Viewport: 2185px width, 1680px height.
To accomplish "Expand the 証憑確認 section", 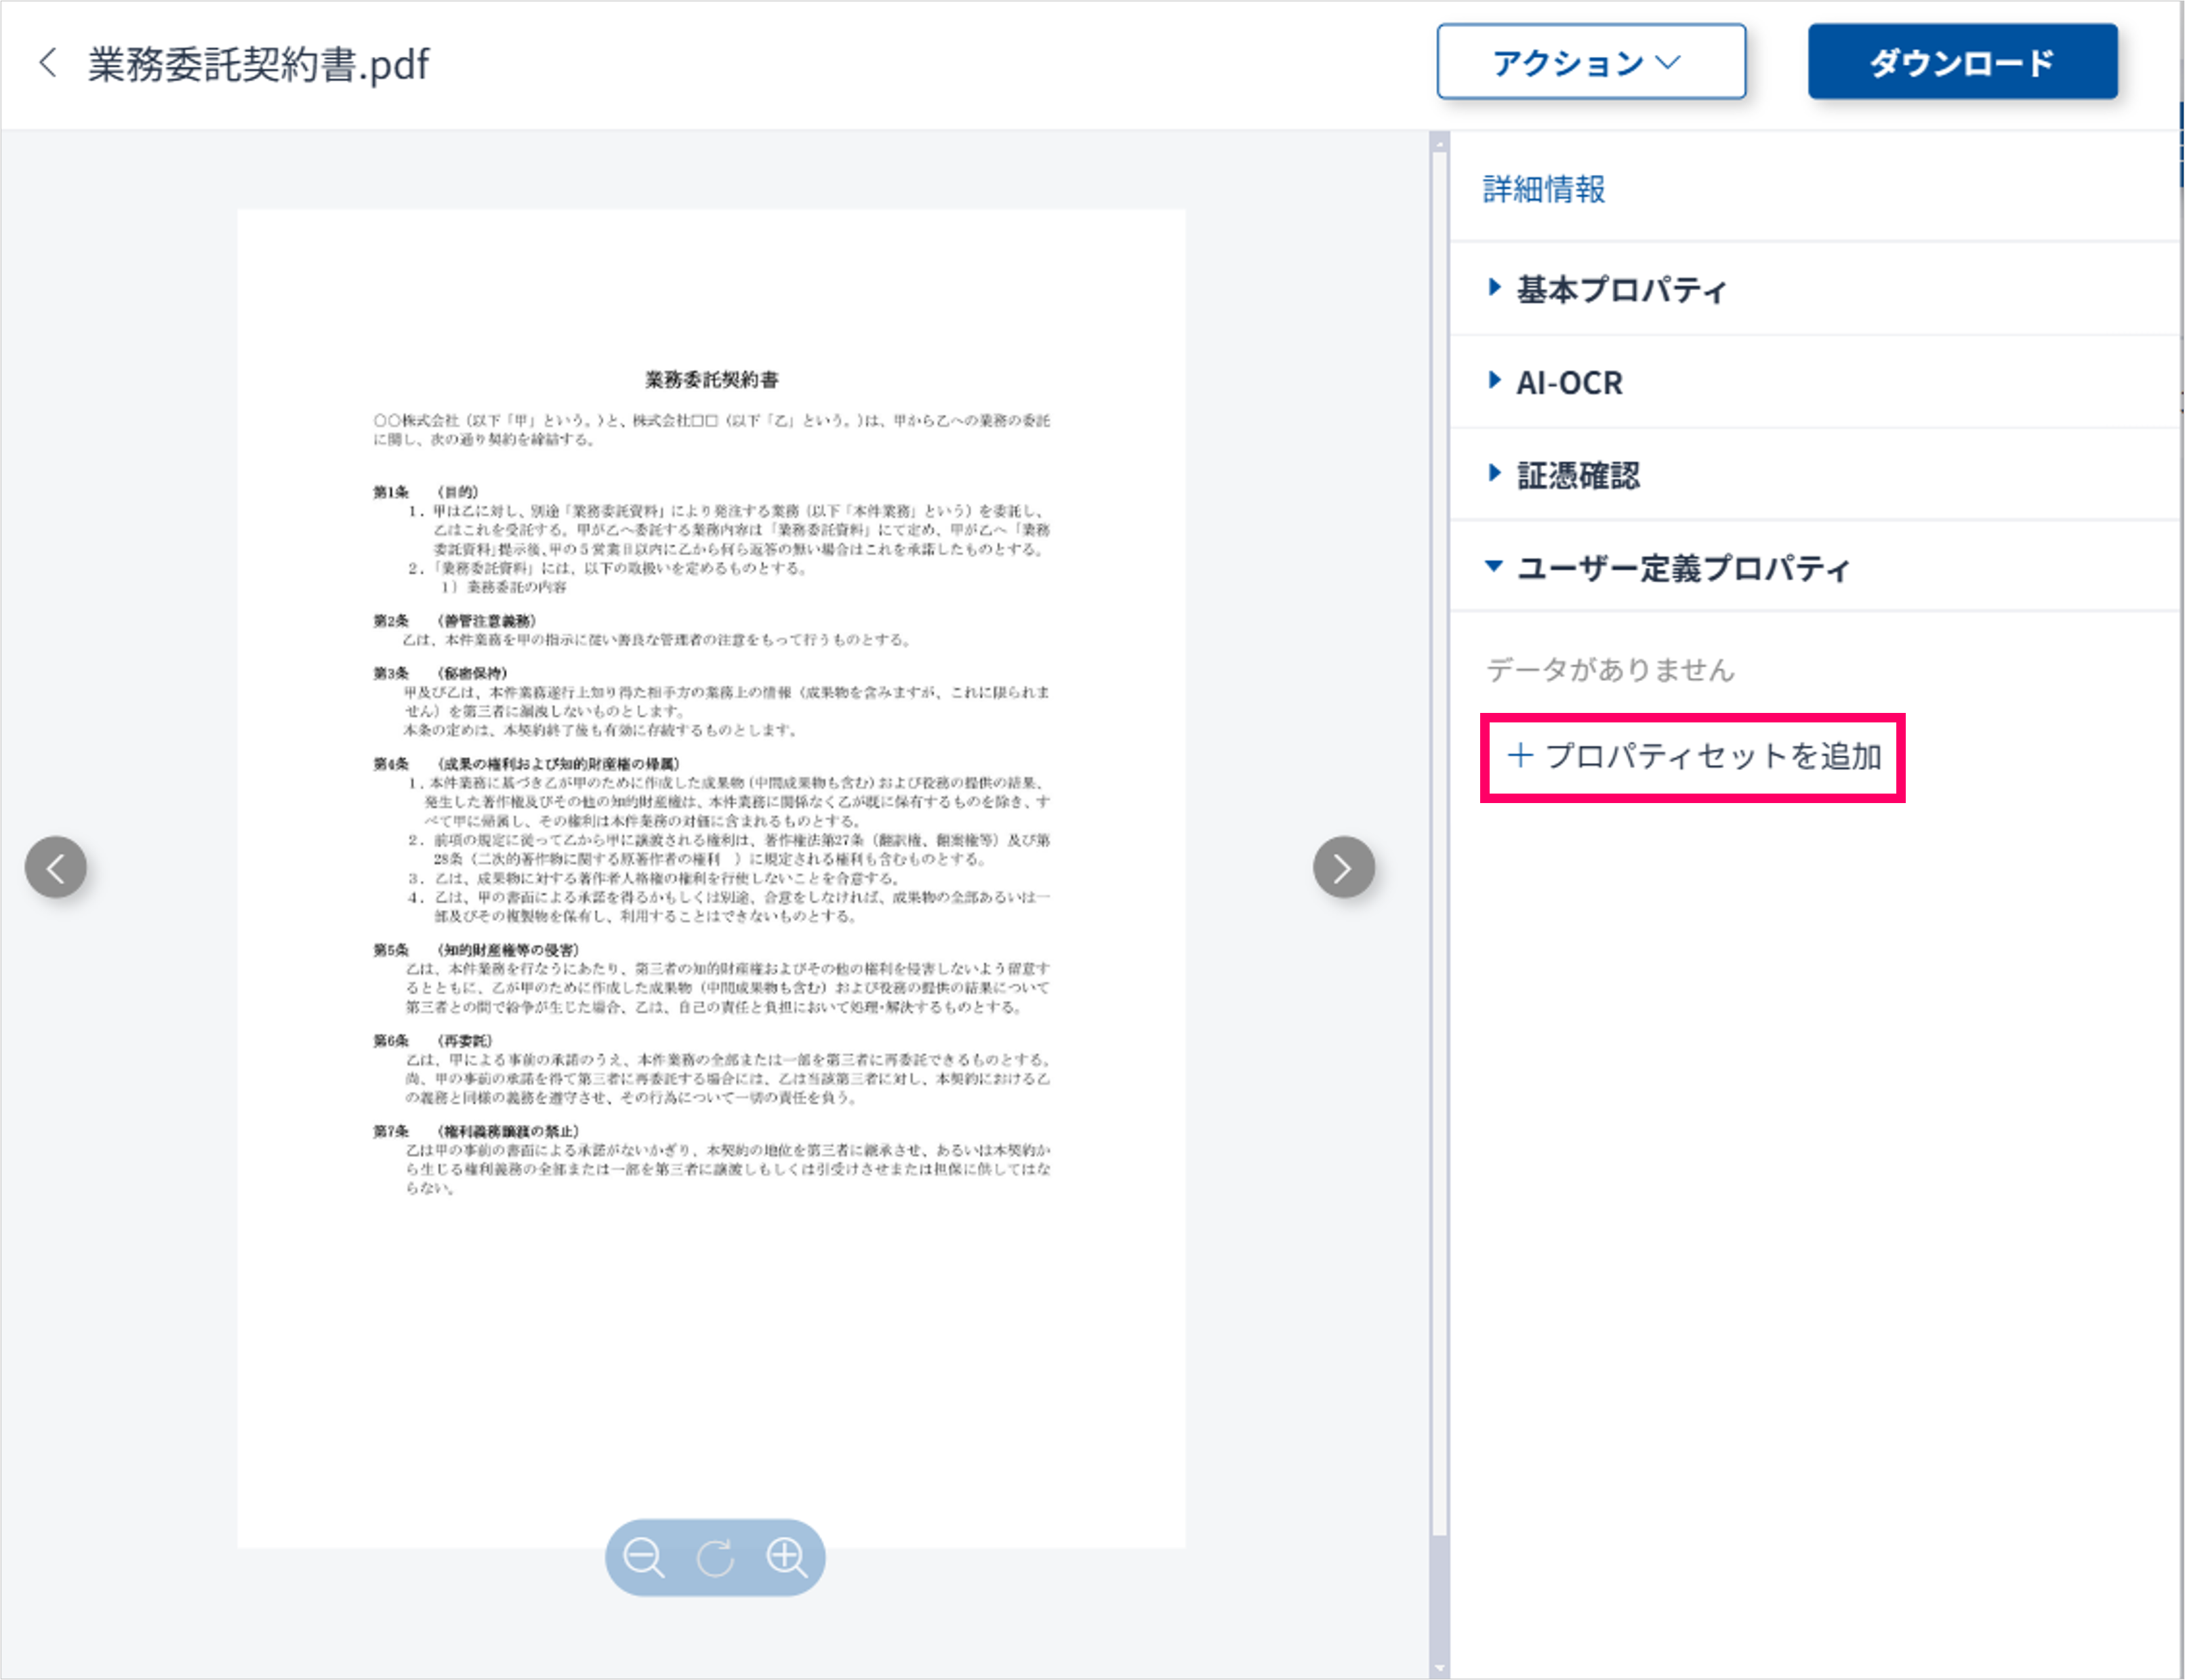I will (x=1578, y=475).
